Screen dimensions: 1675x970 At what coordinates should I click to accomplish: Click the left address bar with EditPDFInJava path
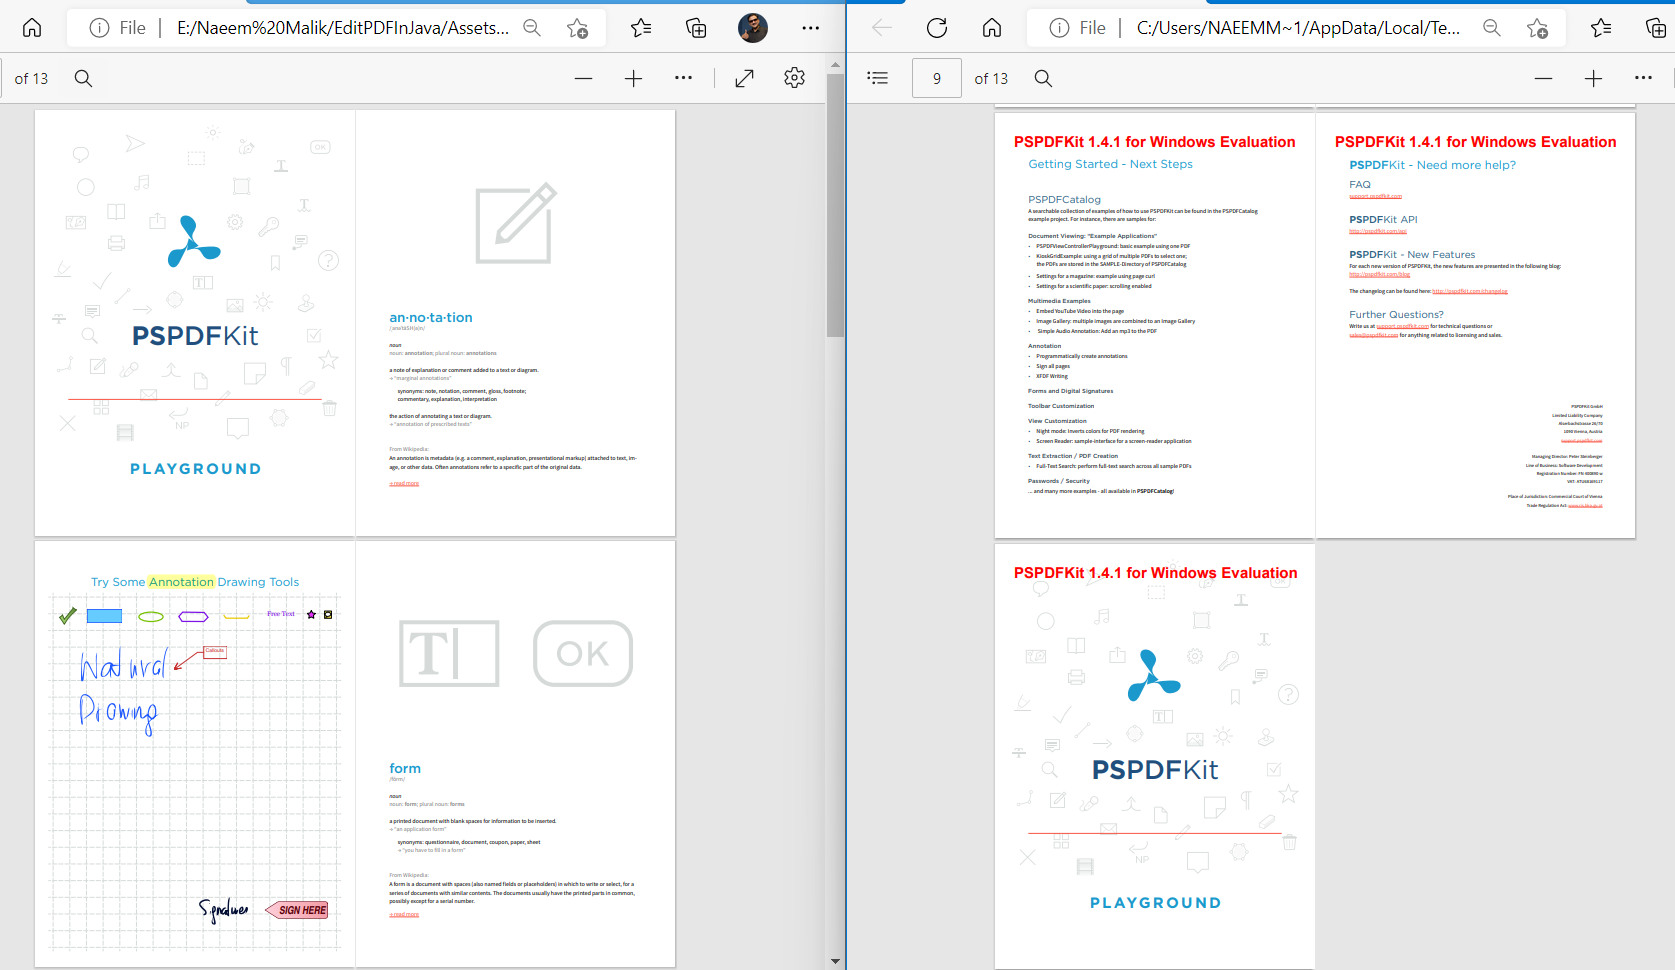[342, 28]
